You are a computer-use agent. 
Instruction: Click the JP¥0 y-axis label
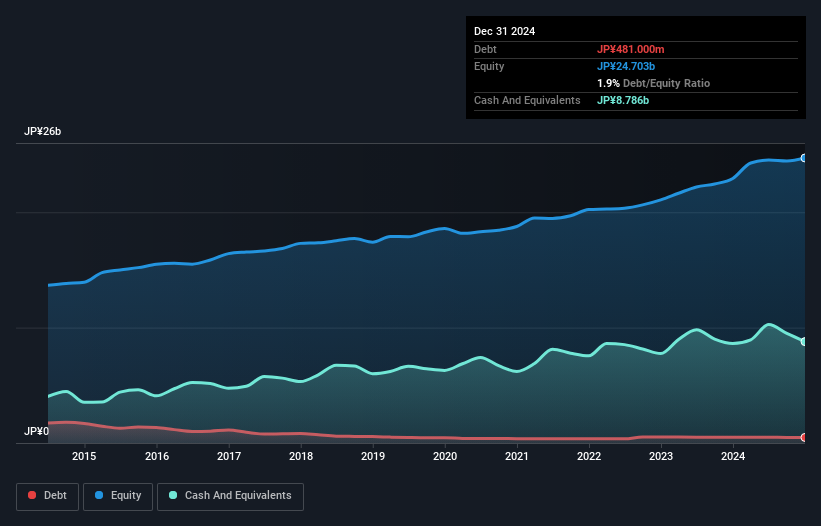[x=37, y=431]
